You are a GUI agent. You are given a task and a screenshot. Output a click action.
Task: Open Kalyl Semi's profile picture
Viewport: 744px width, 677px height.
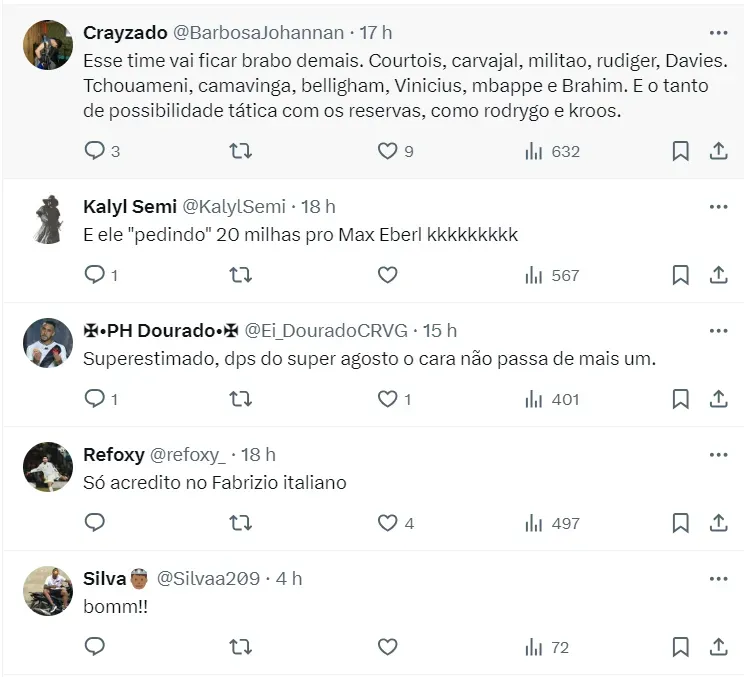47,220
